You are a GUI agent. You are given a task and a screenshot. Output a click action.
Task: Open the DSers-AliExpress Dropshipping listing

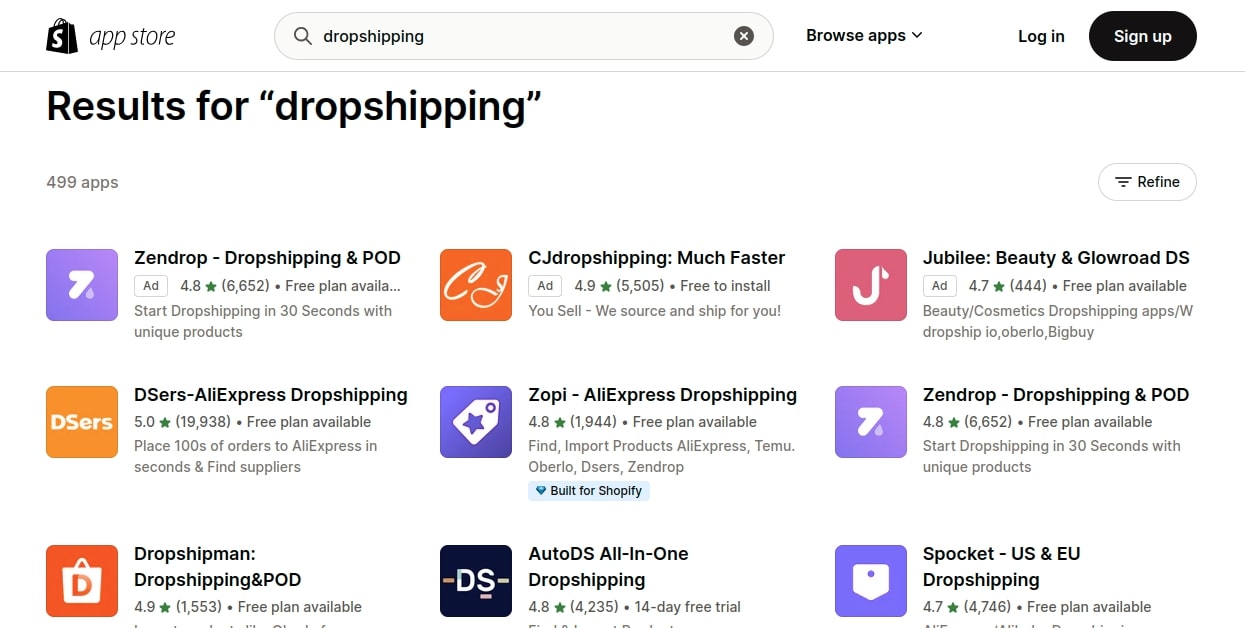point(270,394)
